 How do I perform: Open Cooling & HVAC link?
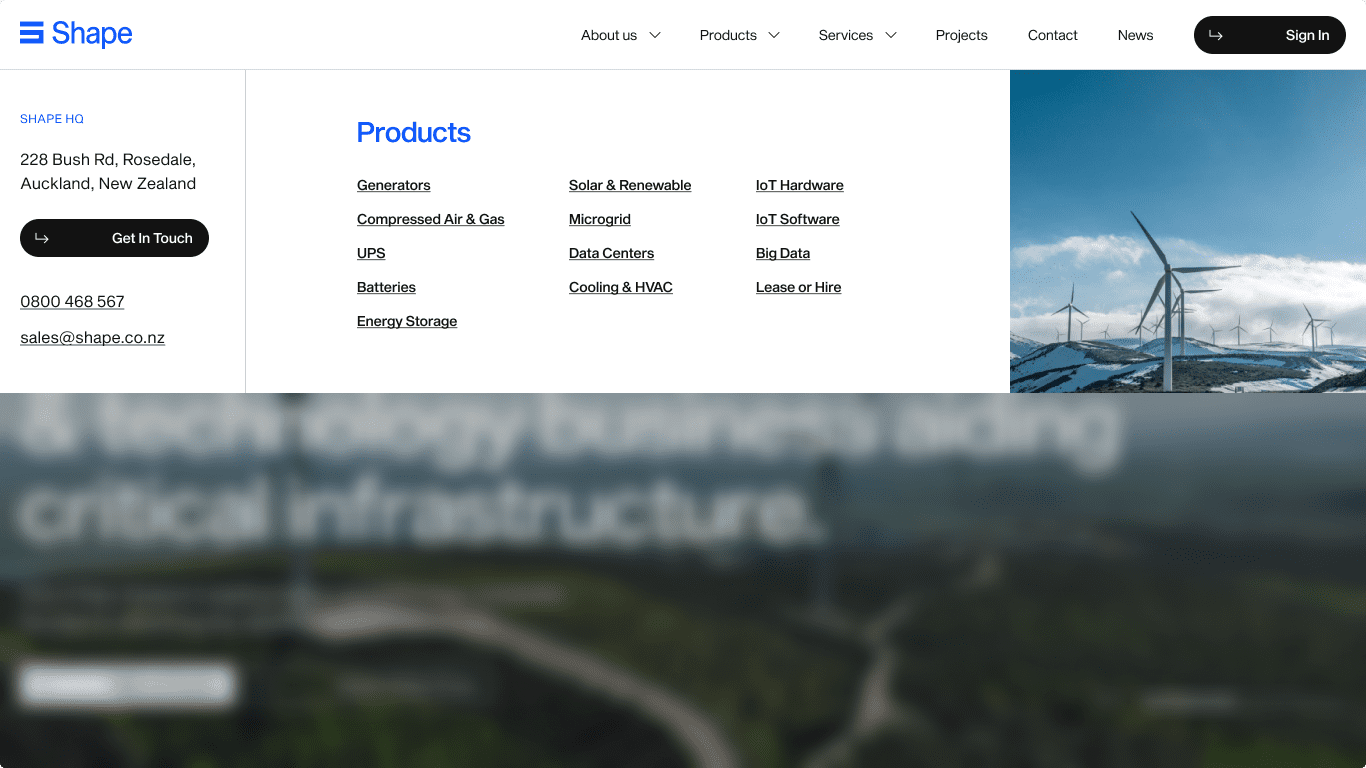pos(621,287)
